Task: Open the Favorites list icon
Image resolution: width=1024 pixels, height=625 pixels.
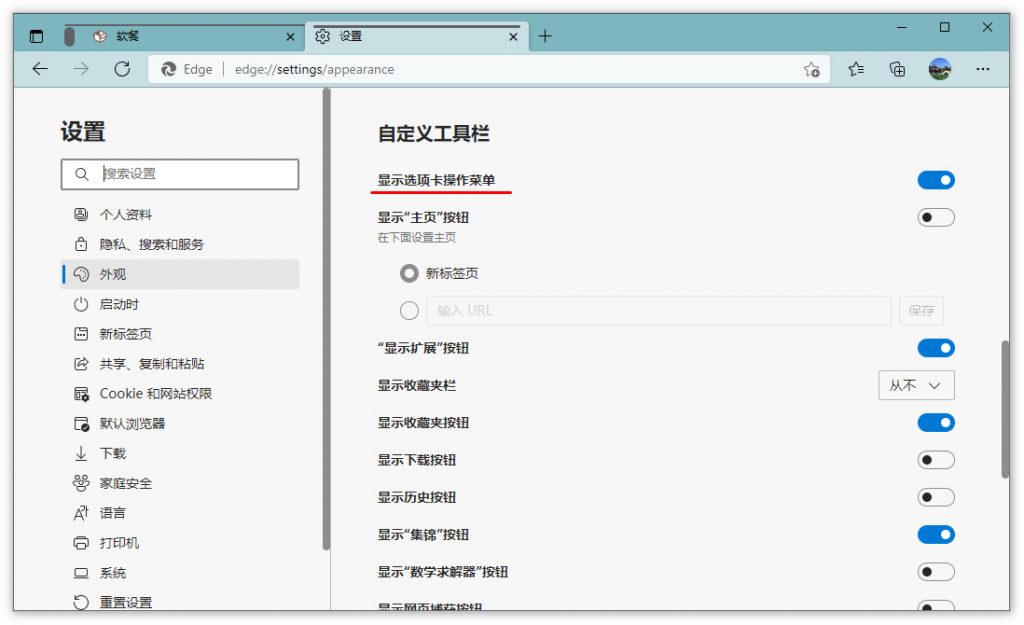Action: 856,69
